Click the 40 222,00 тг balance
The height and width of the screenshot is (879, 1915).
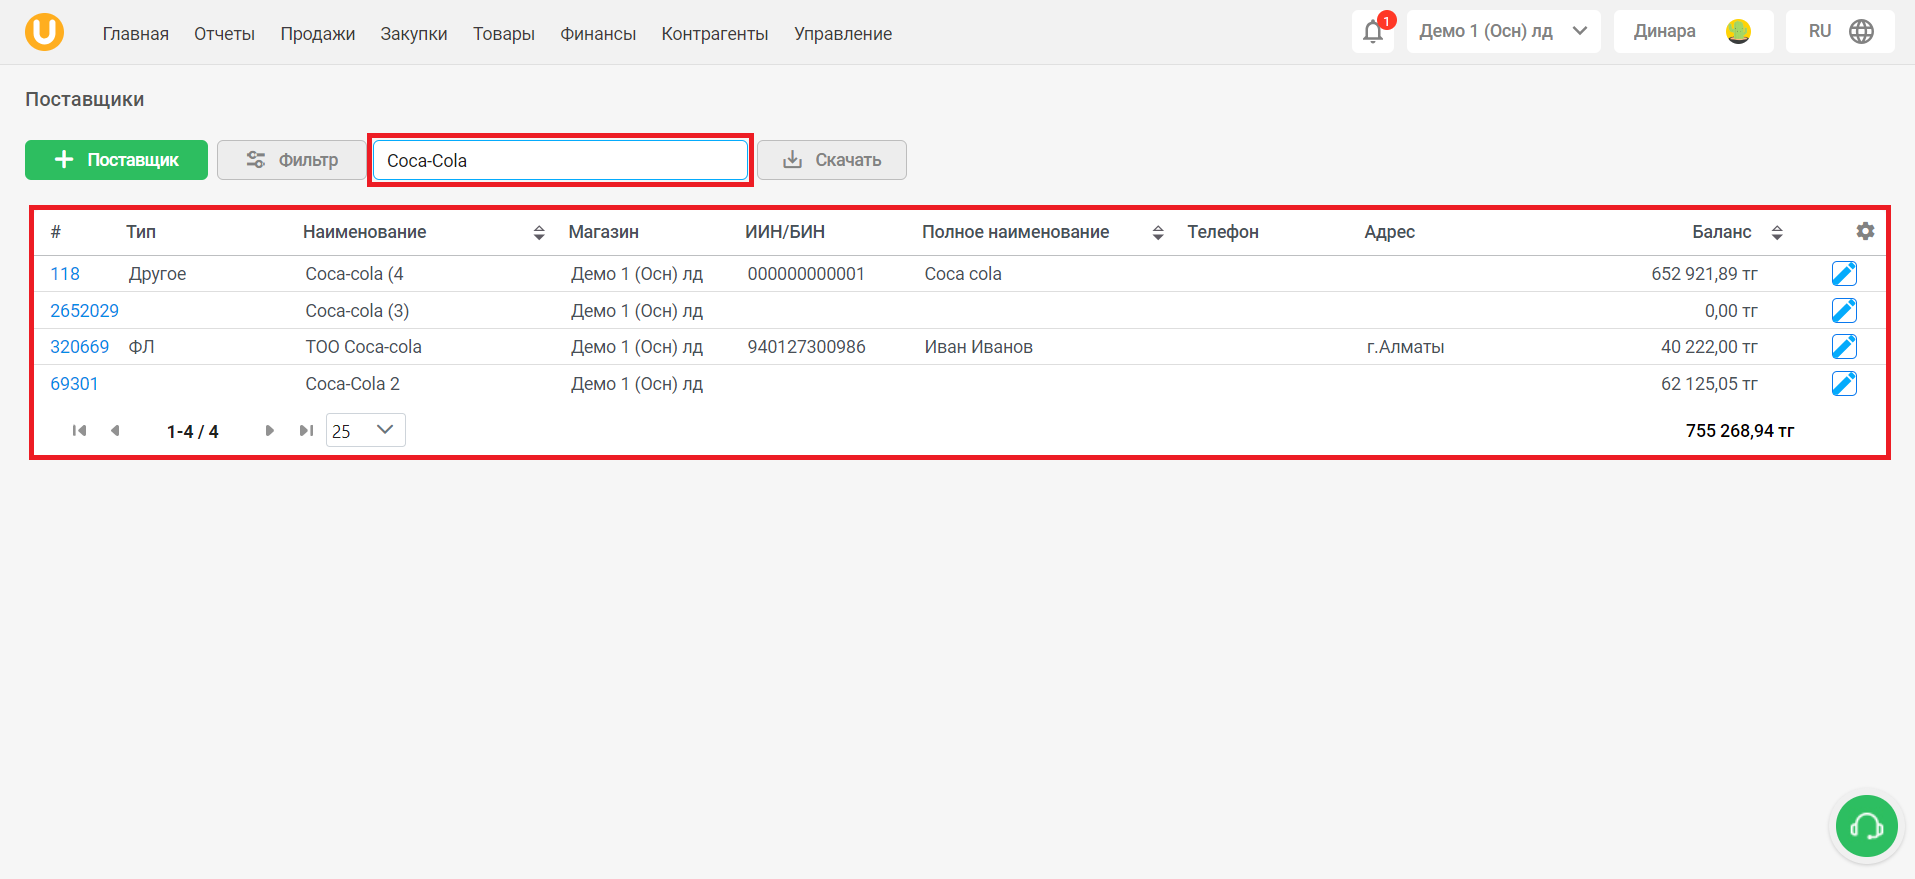pos(1709,347)
